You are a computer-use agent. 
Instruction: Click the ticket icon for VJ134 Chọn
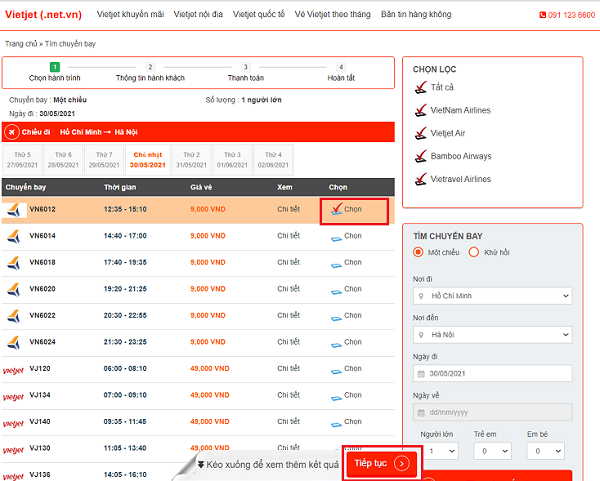click(336, 398)
